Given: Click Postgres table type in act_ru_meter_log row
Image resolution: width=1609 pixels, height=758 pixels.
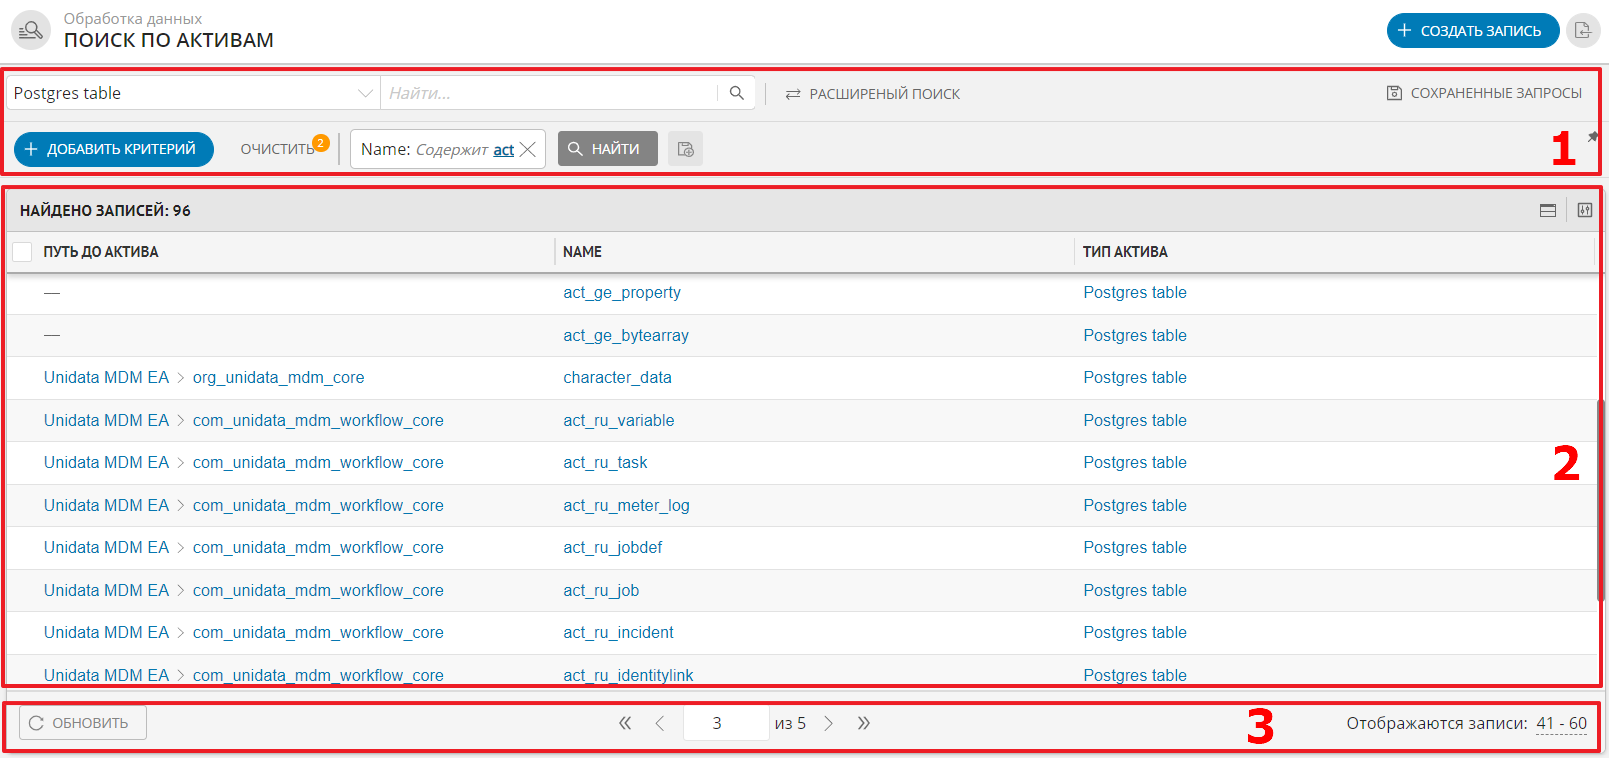Looking at the screenshot, I should pos(1135,506).
